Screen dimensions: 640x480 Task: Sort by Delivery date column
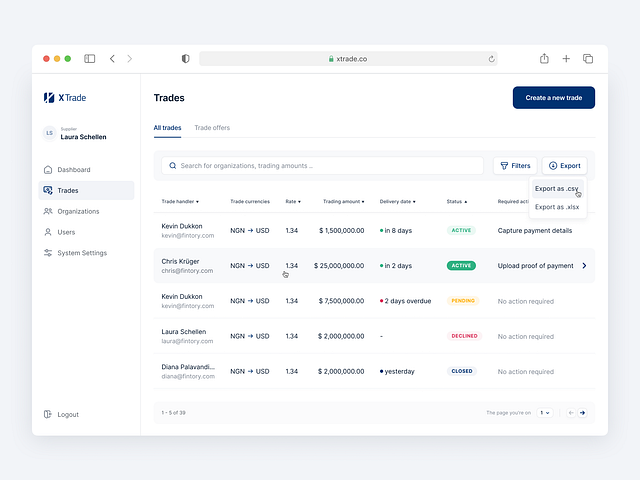point(398,202)
